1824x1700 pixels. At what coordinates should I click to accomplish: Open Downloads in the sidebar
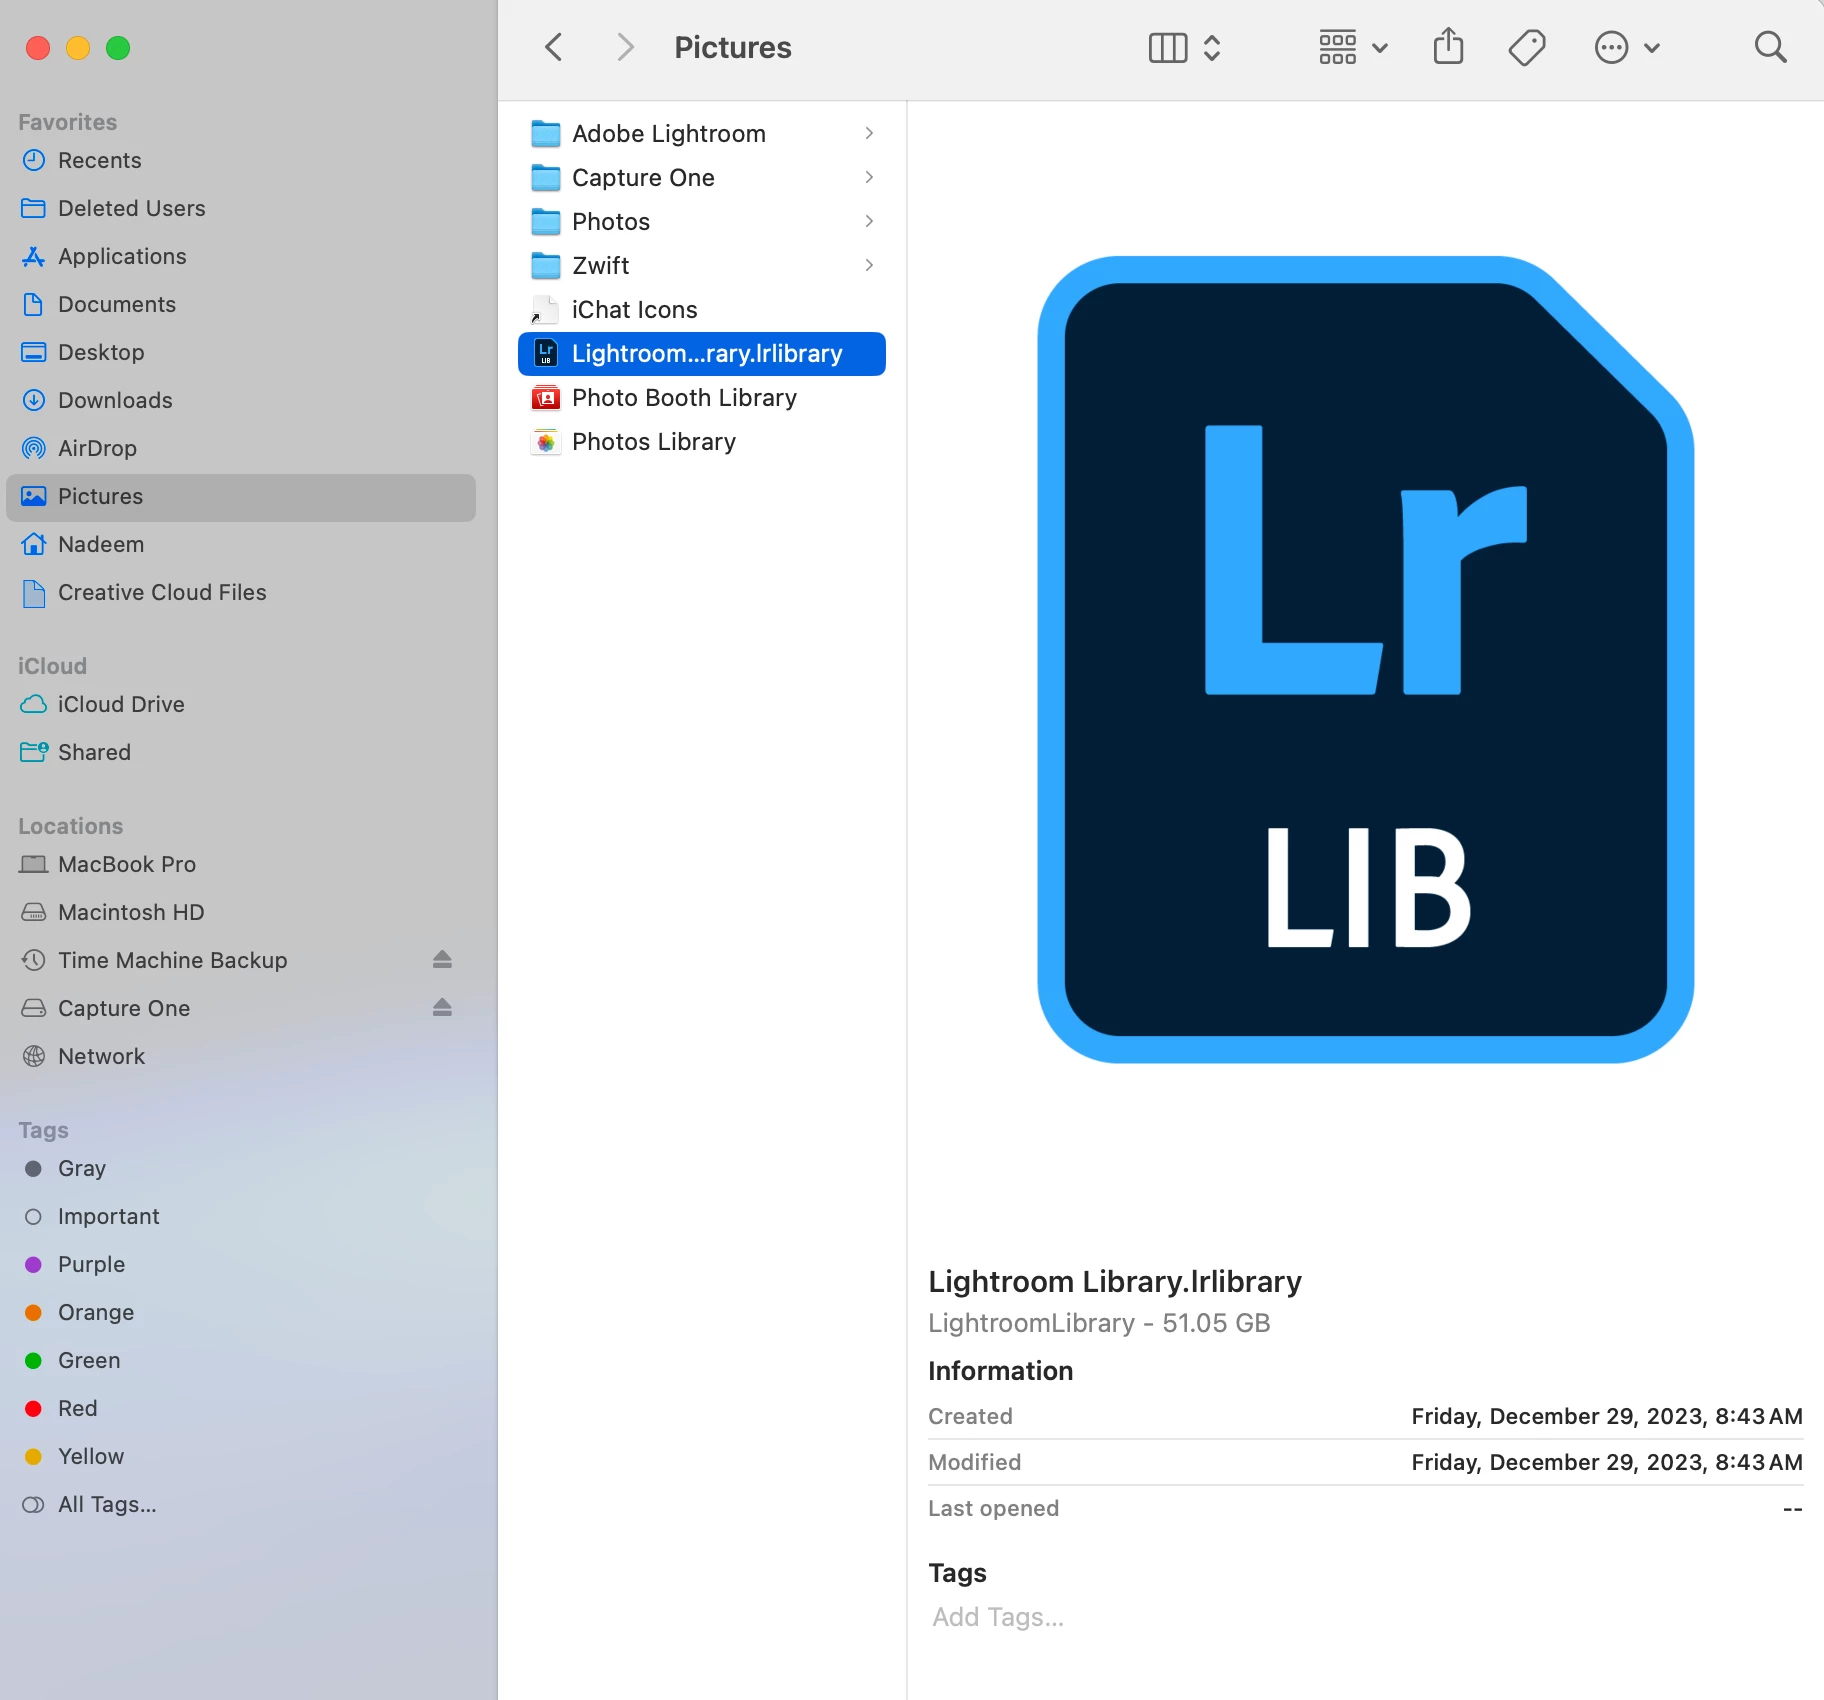(x=240, y=400)
